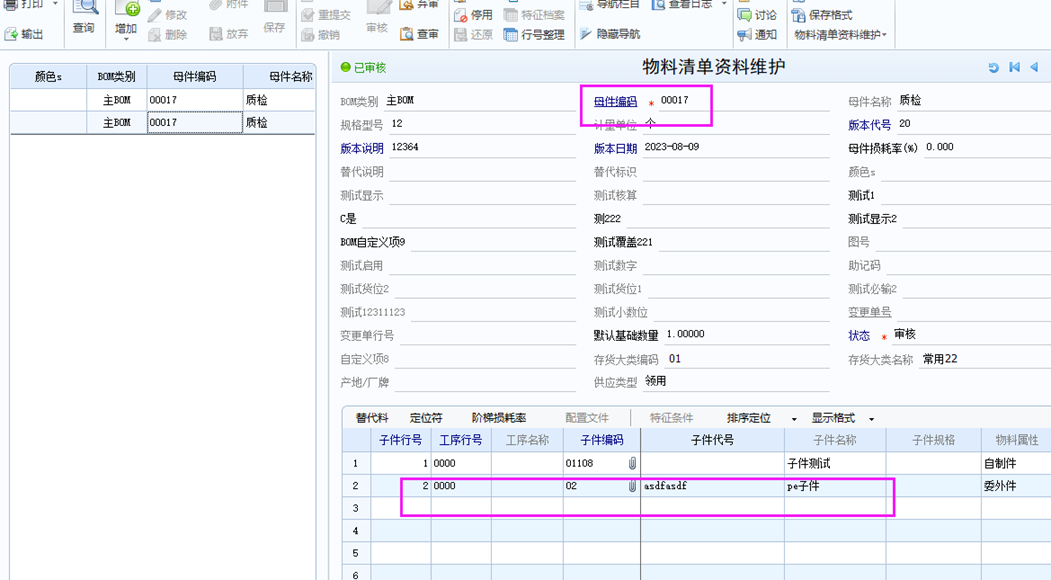Go to previous record arrow icon

click(x=1034, y=67)
